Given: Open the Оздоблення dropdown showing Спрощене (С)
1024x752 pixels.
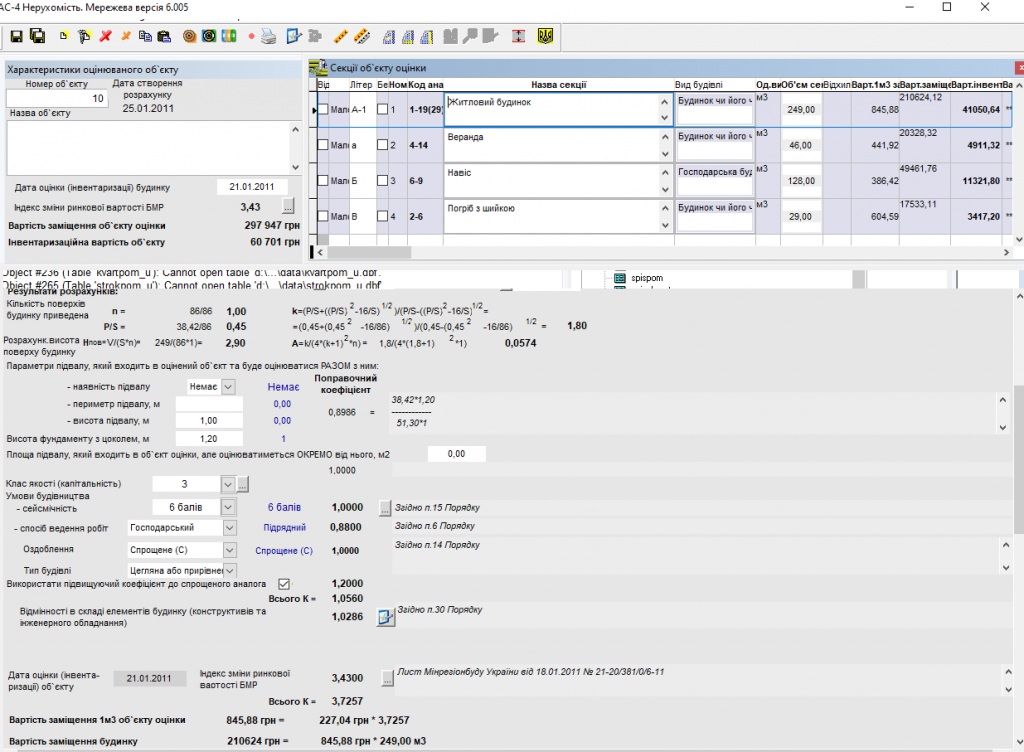Looking at the screenshot, I should tap(228, 549).
